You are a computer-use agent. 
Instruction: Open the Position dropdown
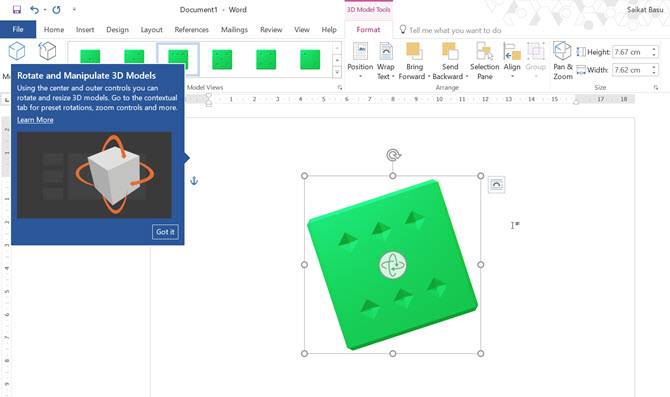coord(360,60)
